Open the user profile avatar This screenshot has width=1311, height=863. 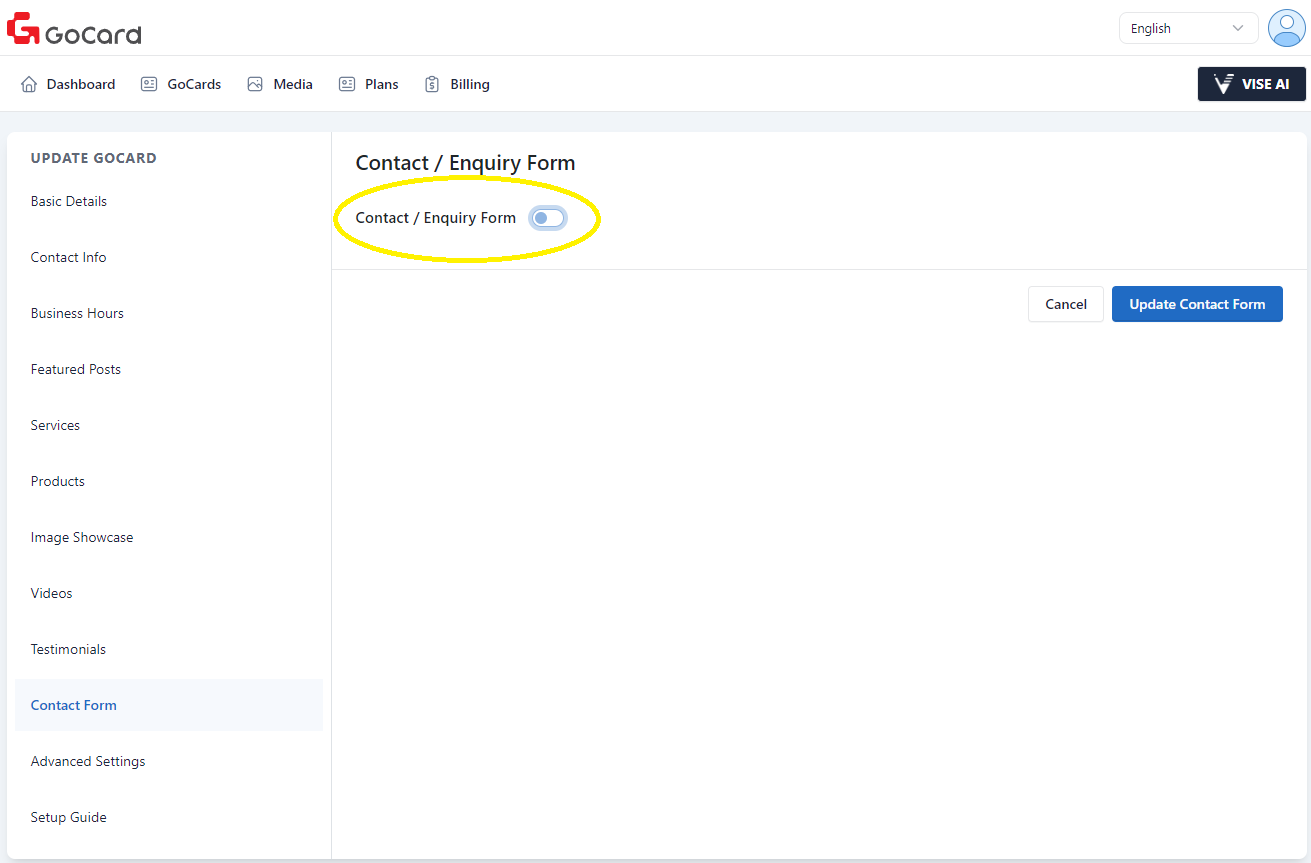[1285, 28]
